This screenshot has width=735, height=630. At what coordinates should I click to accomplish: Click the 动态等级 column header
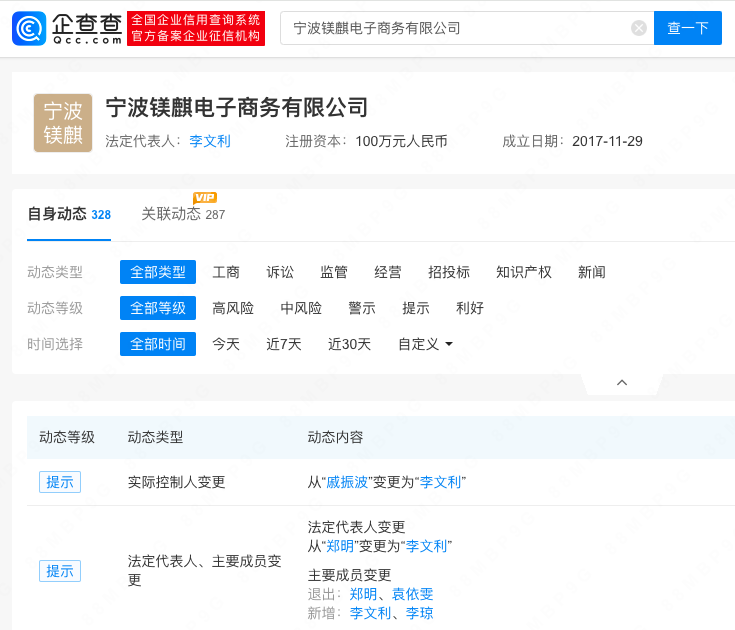click(x=67, y=437)
